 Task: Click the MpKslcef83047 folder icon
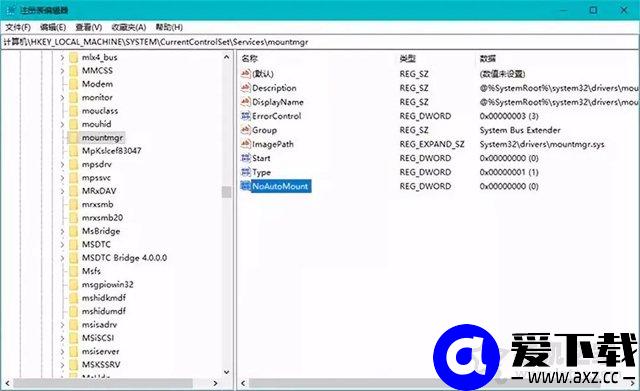point(73,151)
